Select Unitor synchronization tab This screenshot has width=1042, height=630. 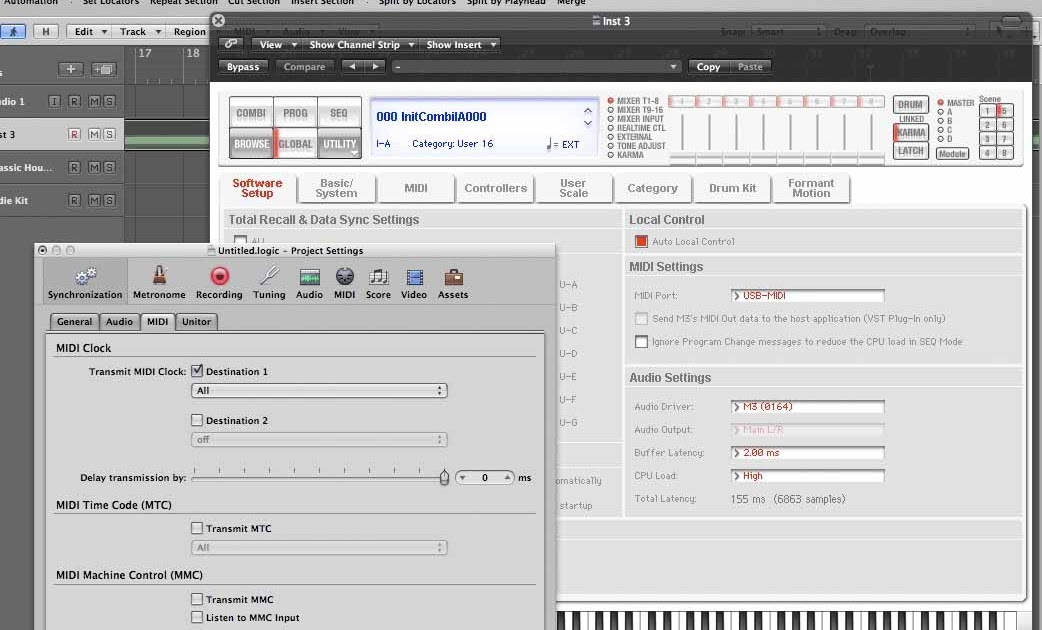tap(196, 322)
